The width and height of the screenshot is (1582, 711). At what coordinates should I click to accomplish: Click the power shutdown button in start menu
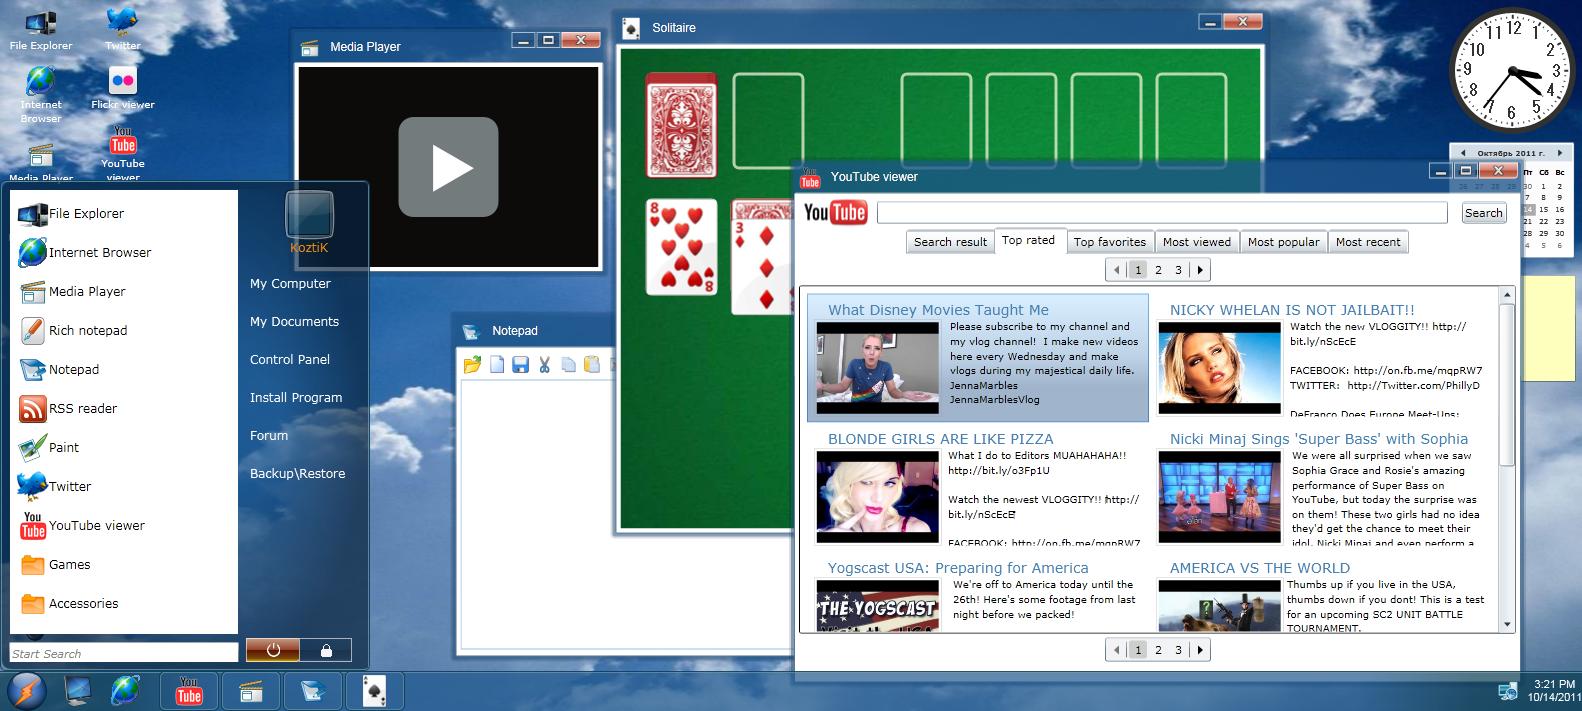[273, 650]
